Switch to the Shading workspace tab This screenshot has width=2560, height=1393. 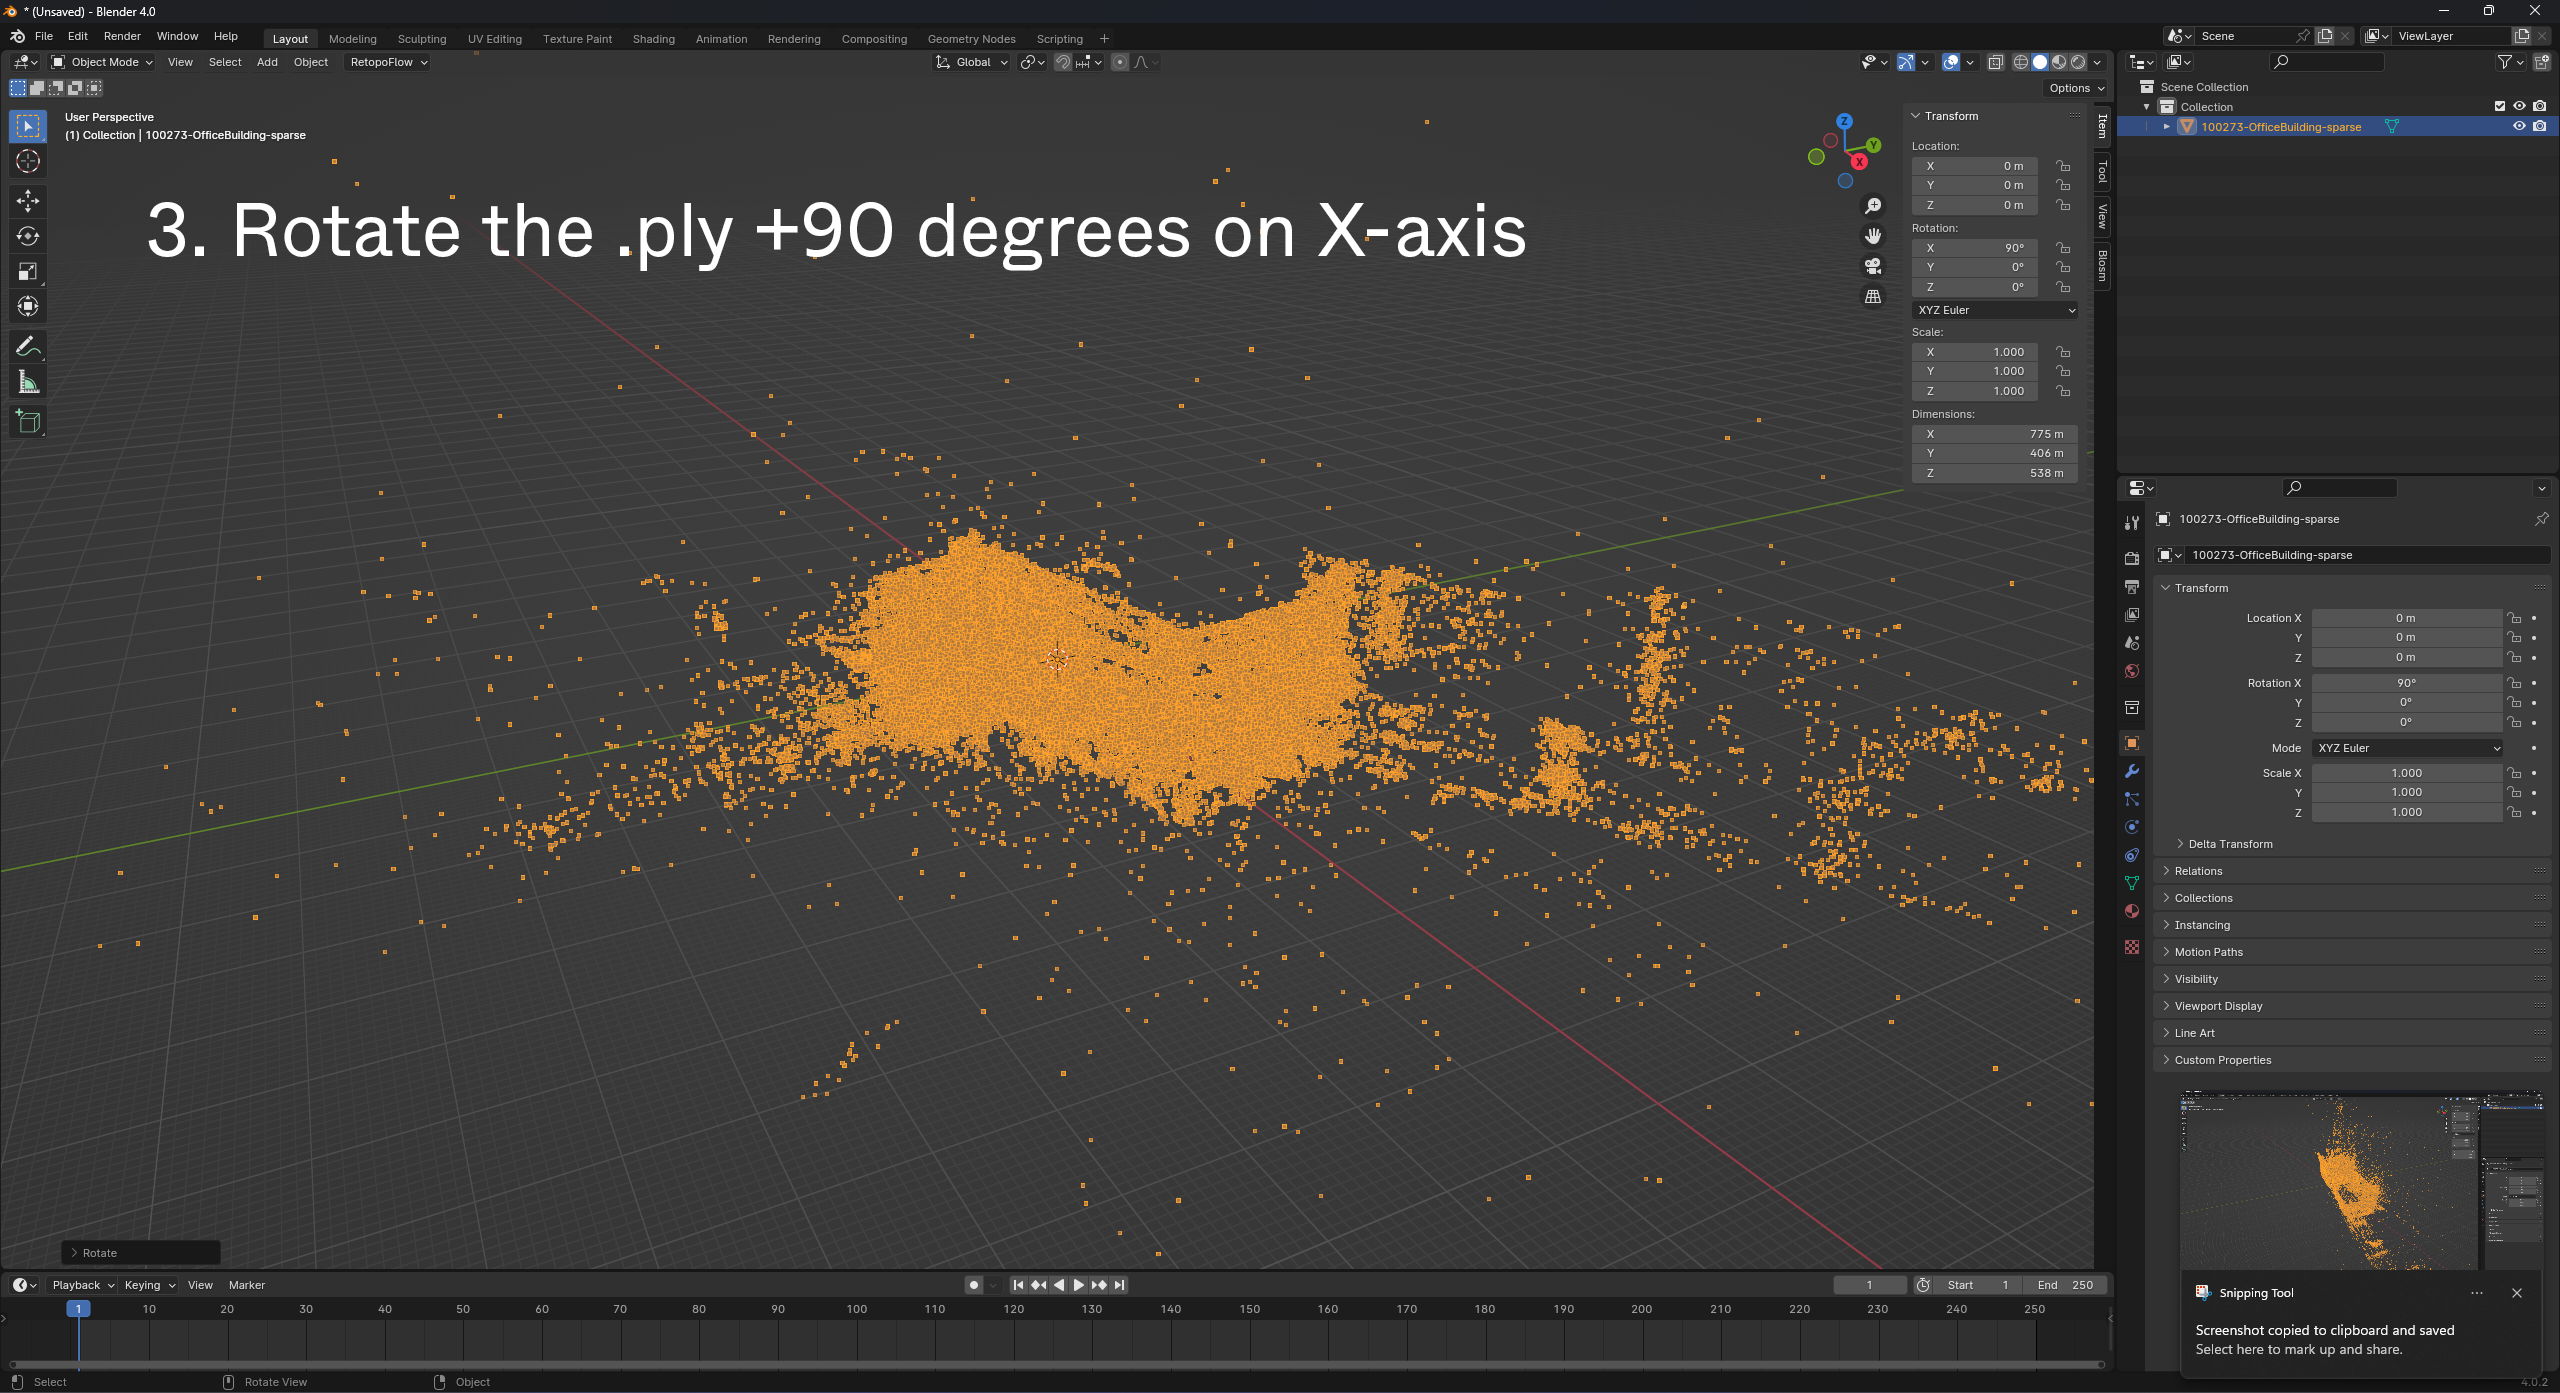coord(653,39)
